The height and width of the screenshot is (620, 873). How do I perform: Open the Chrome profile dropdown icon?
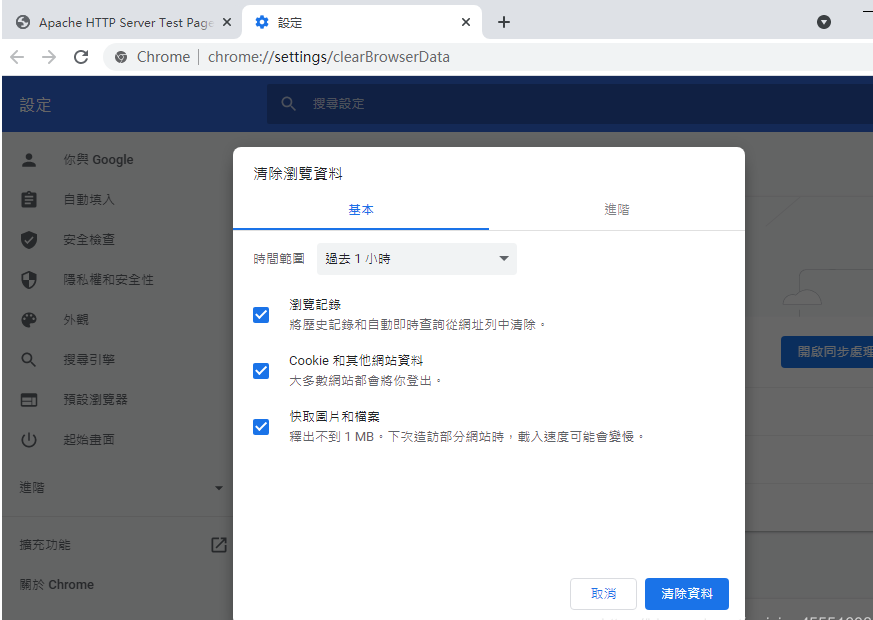coord(824,22)
